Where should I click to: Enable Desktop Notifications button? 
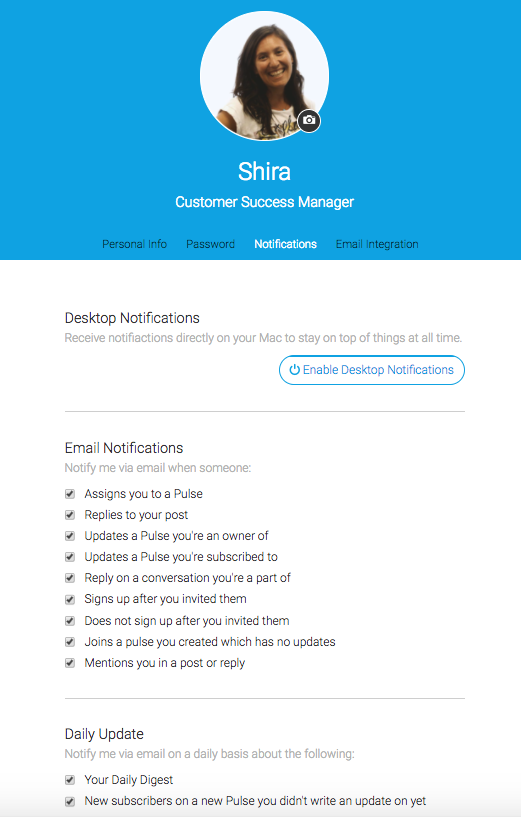pyautogui.click(x=371, y=370)
